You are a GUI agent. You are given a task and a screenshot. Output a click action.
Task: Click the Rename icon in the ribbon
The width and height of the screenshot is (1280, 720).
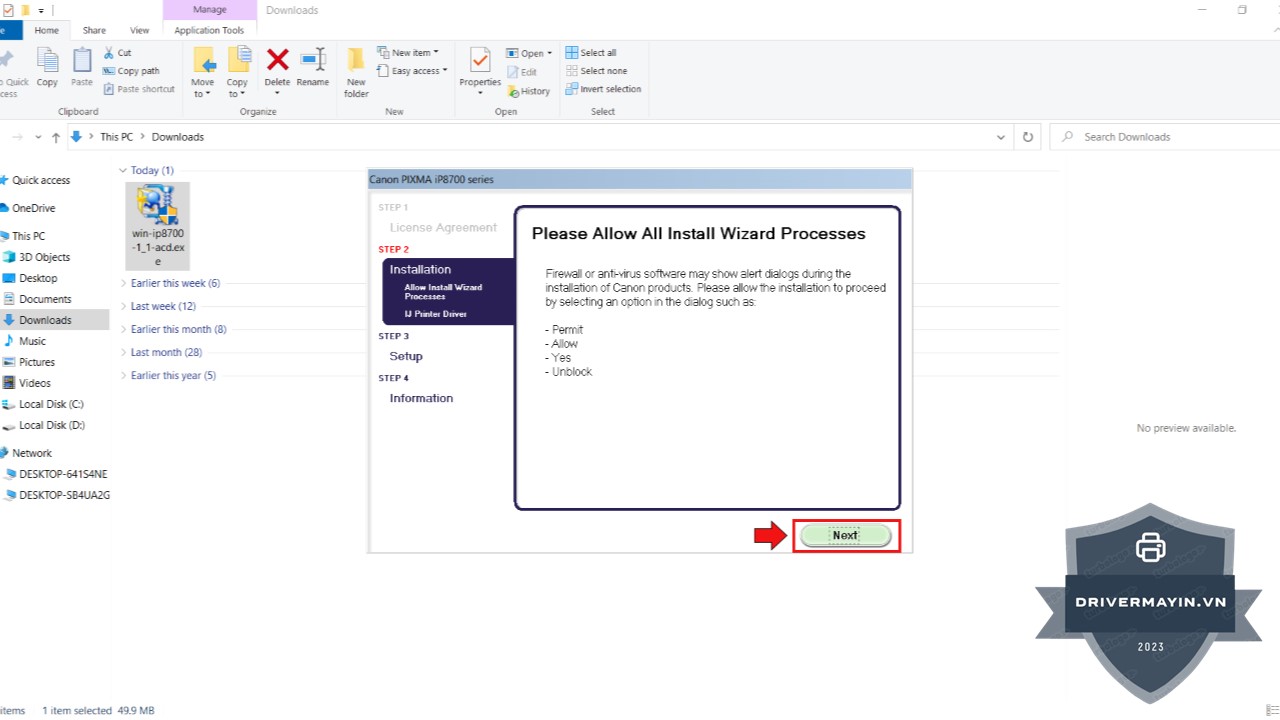click(x=313, y=62)
